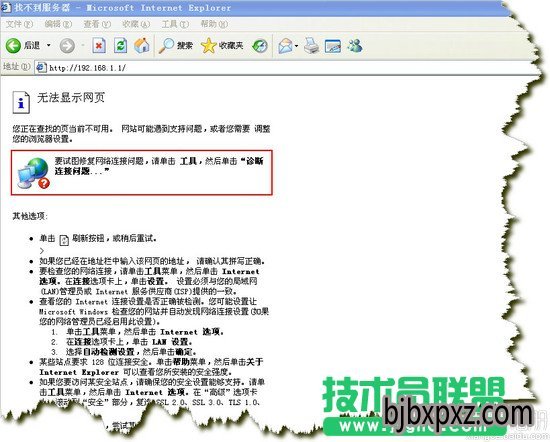Open Favorites star button
Image resolution: width=550 pixels, height=442 pixels.
[208, 46]
